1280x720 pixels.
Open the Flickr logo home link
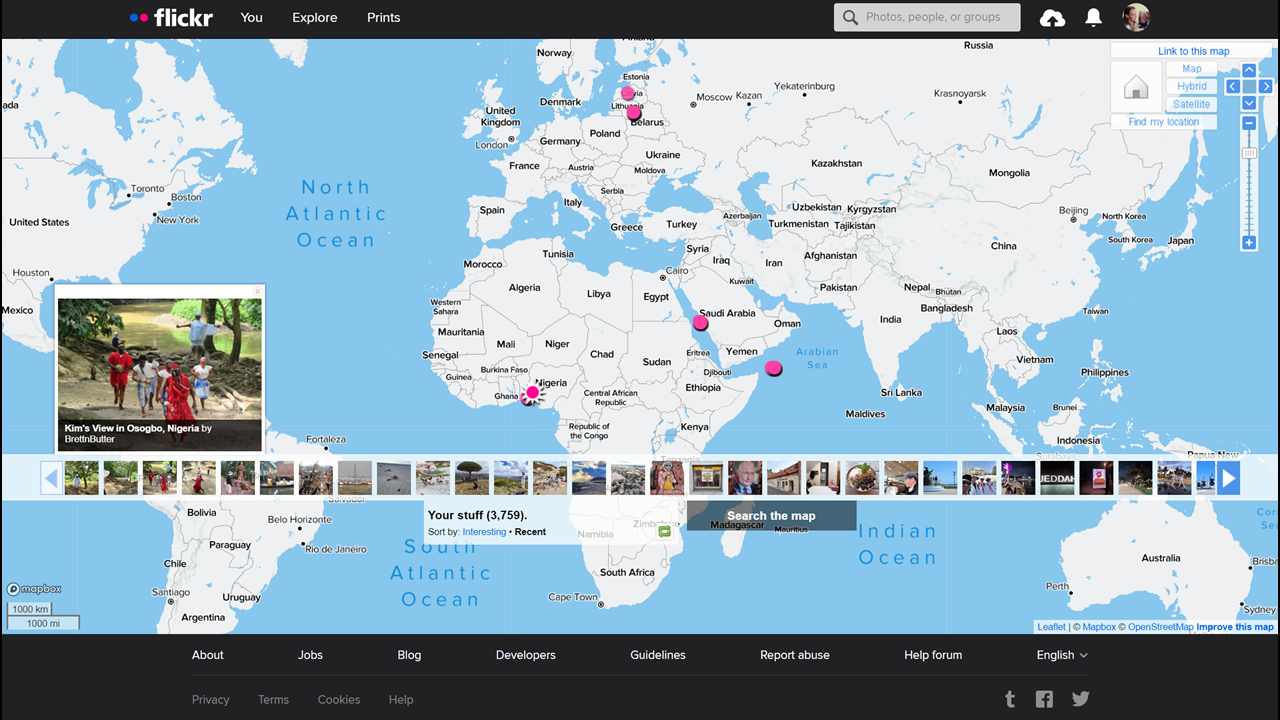pyautogui.click(x=171, y=17)
